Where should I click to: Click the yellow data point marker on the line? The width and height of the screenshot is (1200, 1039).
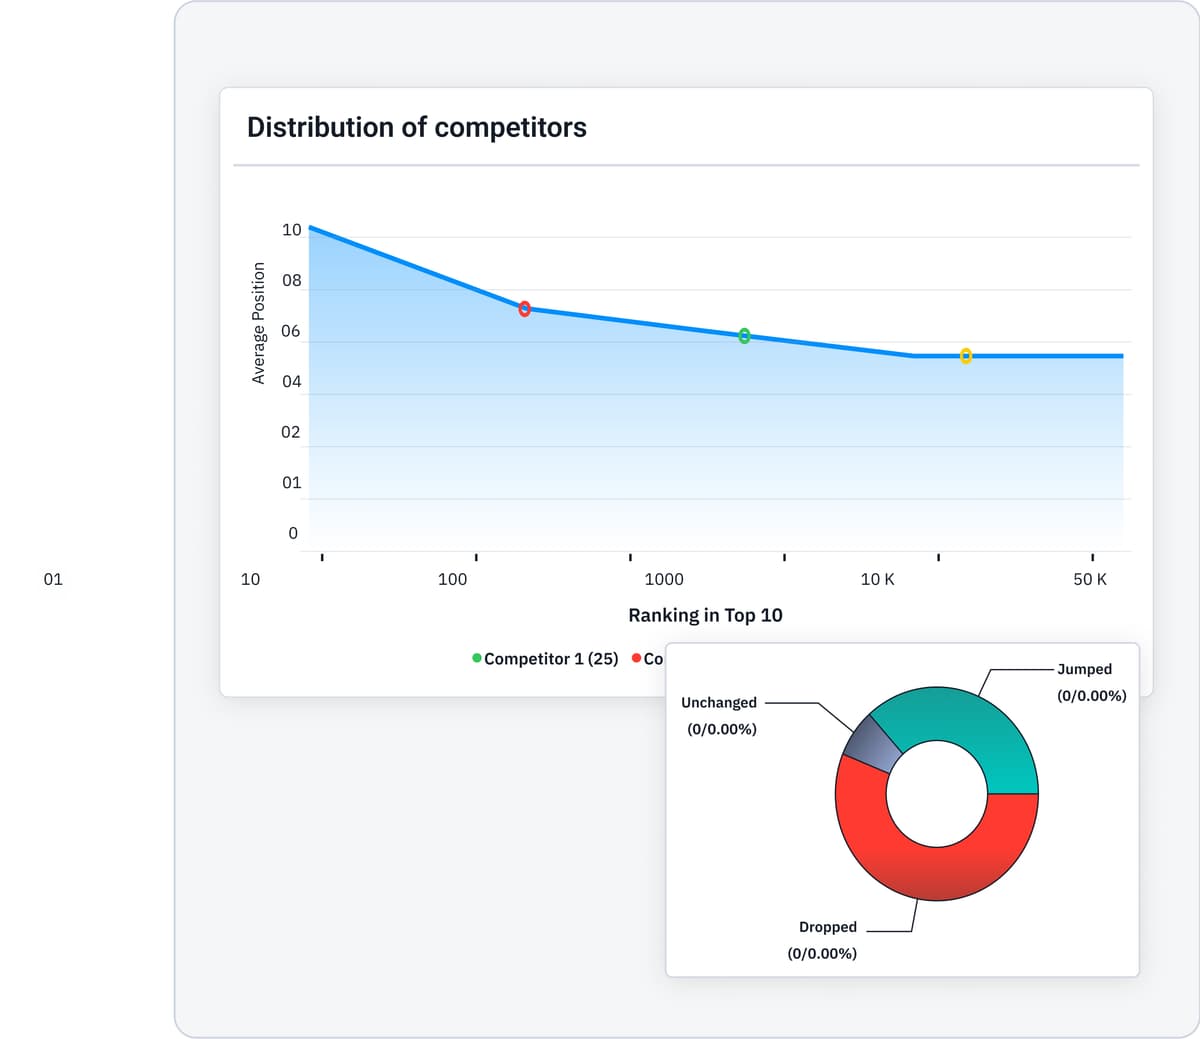click(965, 356)
